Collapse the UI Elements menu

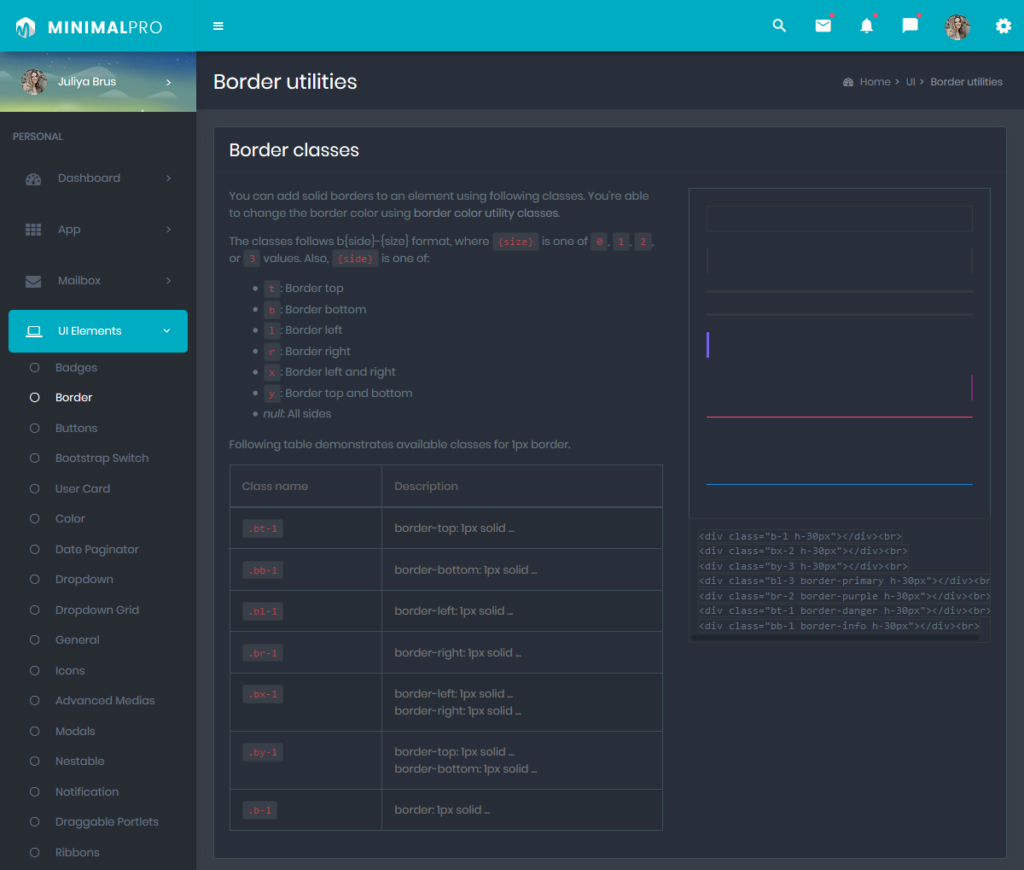tap(98, 331)
